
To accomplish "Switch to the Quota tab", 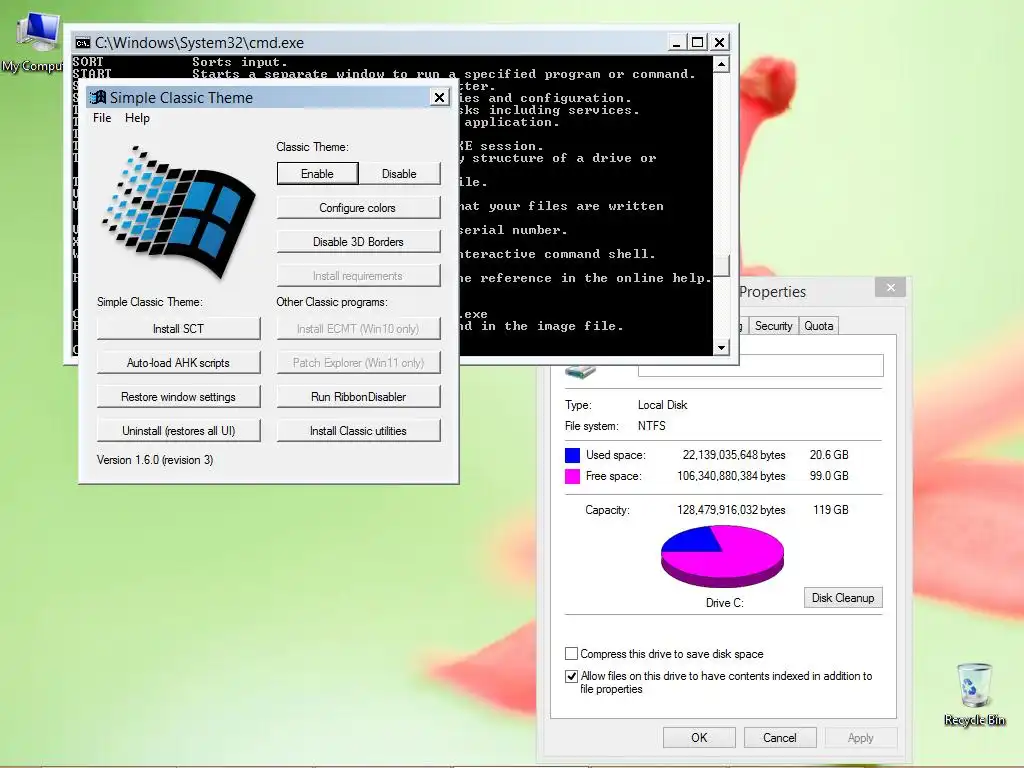I will 818,326.
